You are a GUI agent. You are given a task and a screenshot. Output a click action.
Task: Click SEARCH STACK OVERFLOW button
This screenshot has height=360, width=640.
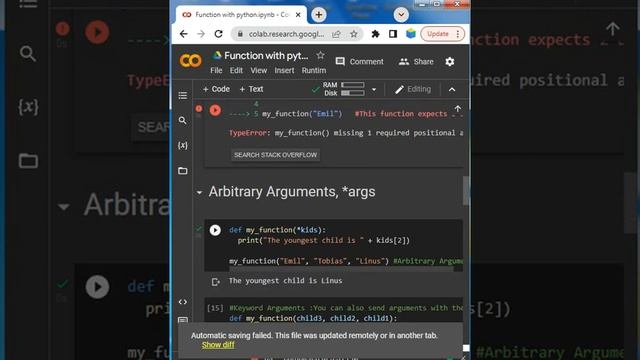(275, 155)
